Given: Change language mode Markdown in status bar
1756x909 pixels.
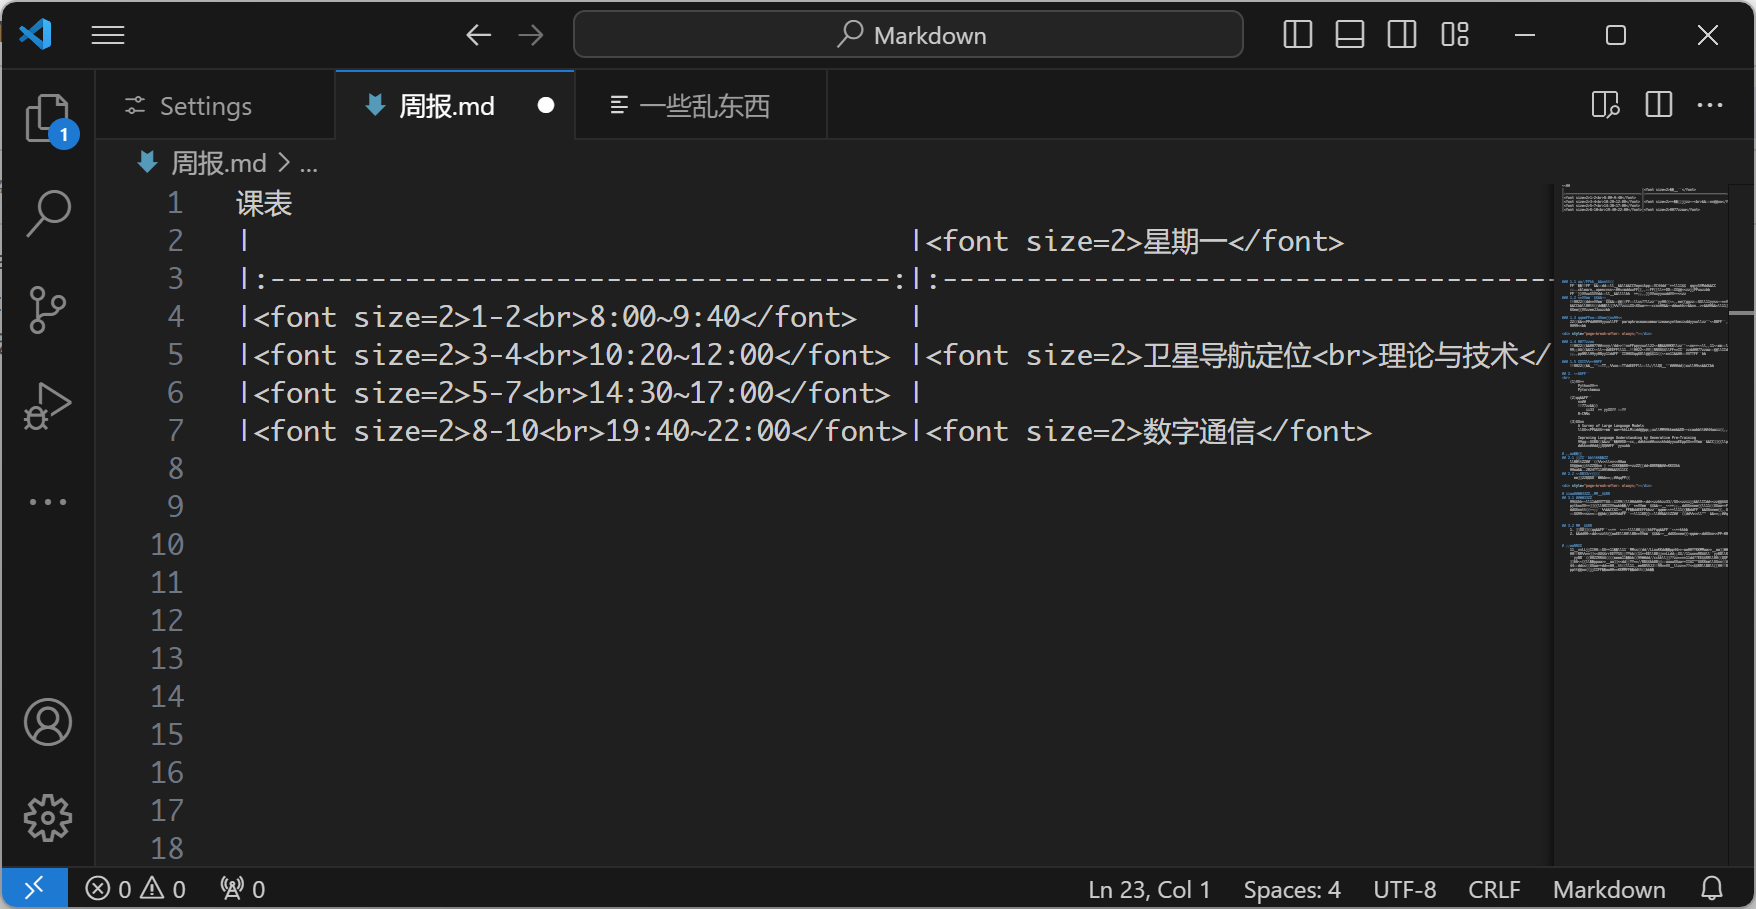Looking at the screenshot, I should 1609,889.
